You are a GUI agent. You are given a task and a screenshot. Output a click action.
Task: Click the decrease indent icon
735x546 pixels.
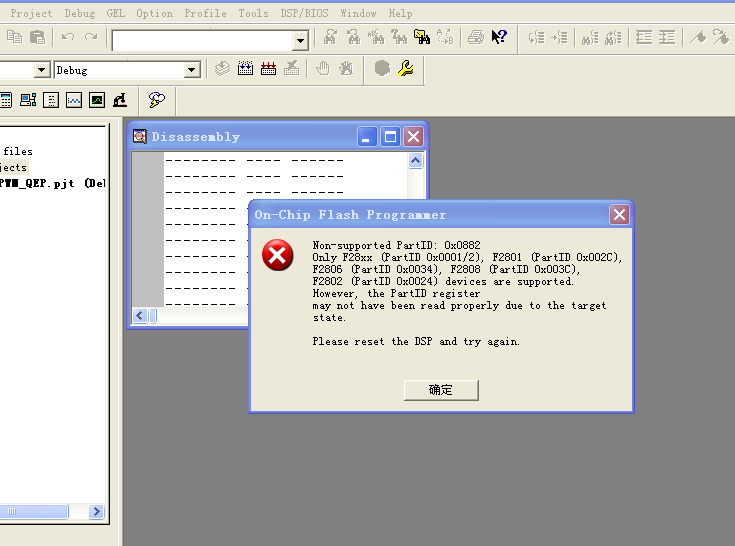644,37
